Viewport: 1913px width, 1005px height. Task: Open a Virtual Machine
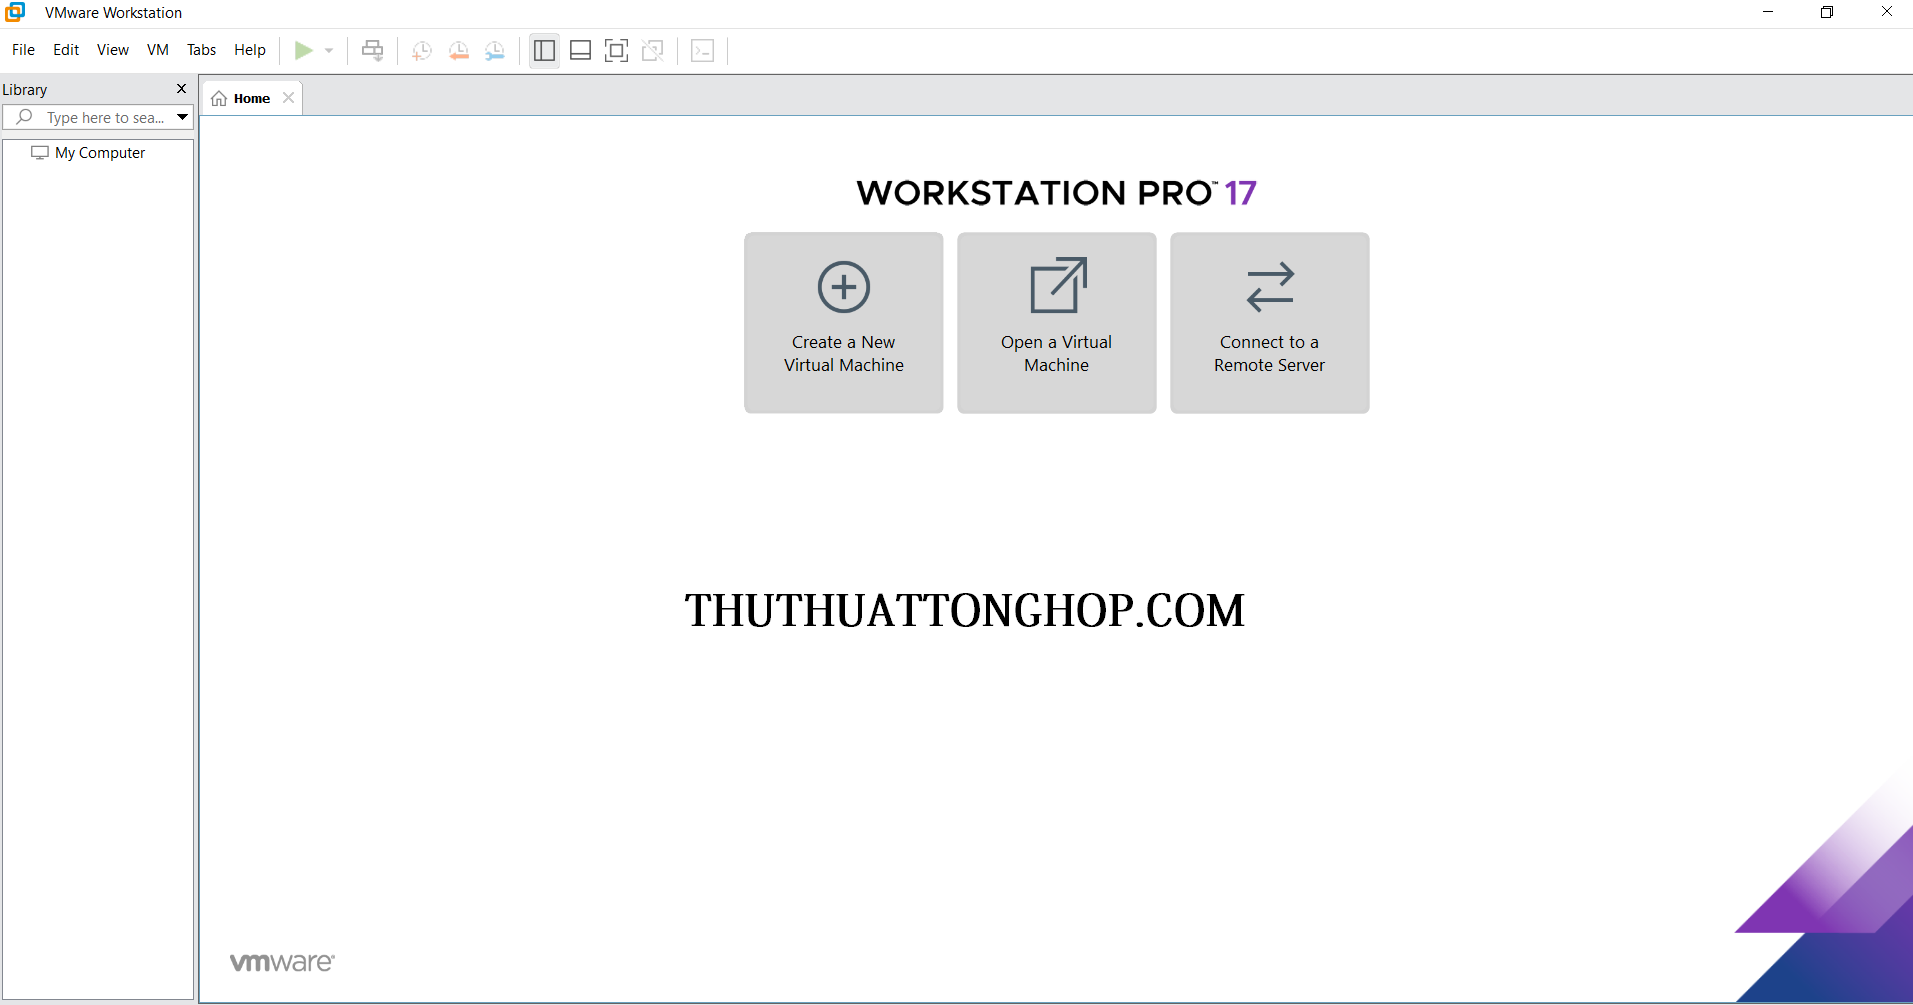coord(1056,322)
